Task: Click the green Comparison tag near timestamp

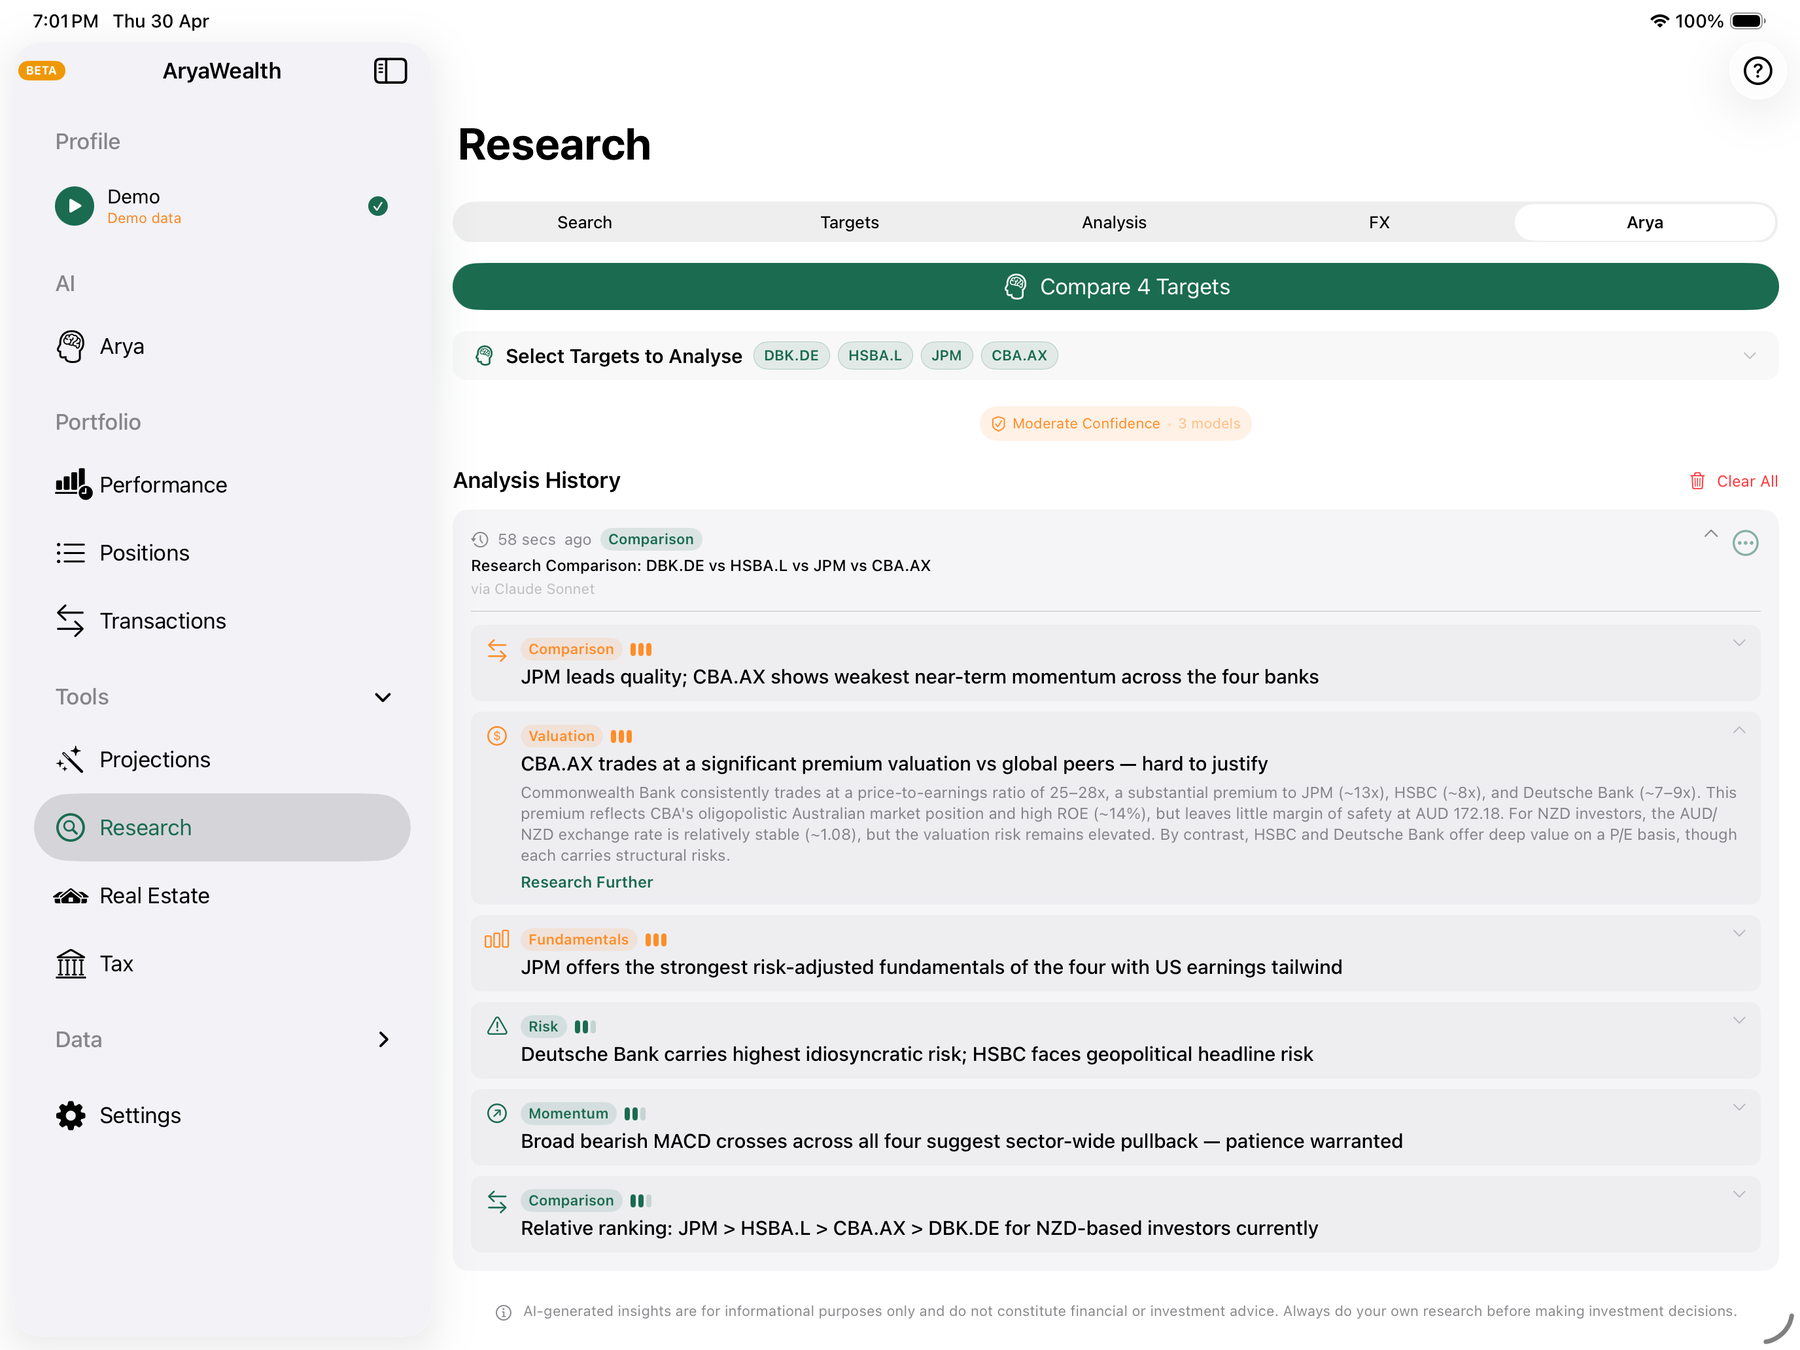Action: [x=651, y=539]
